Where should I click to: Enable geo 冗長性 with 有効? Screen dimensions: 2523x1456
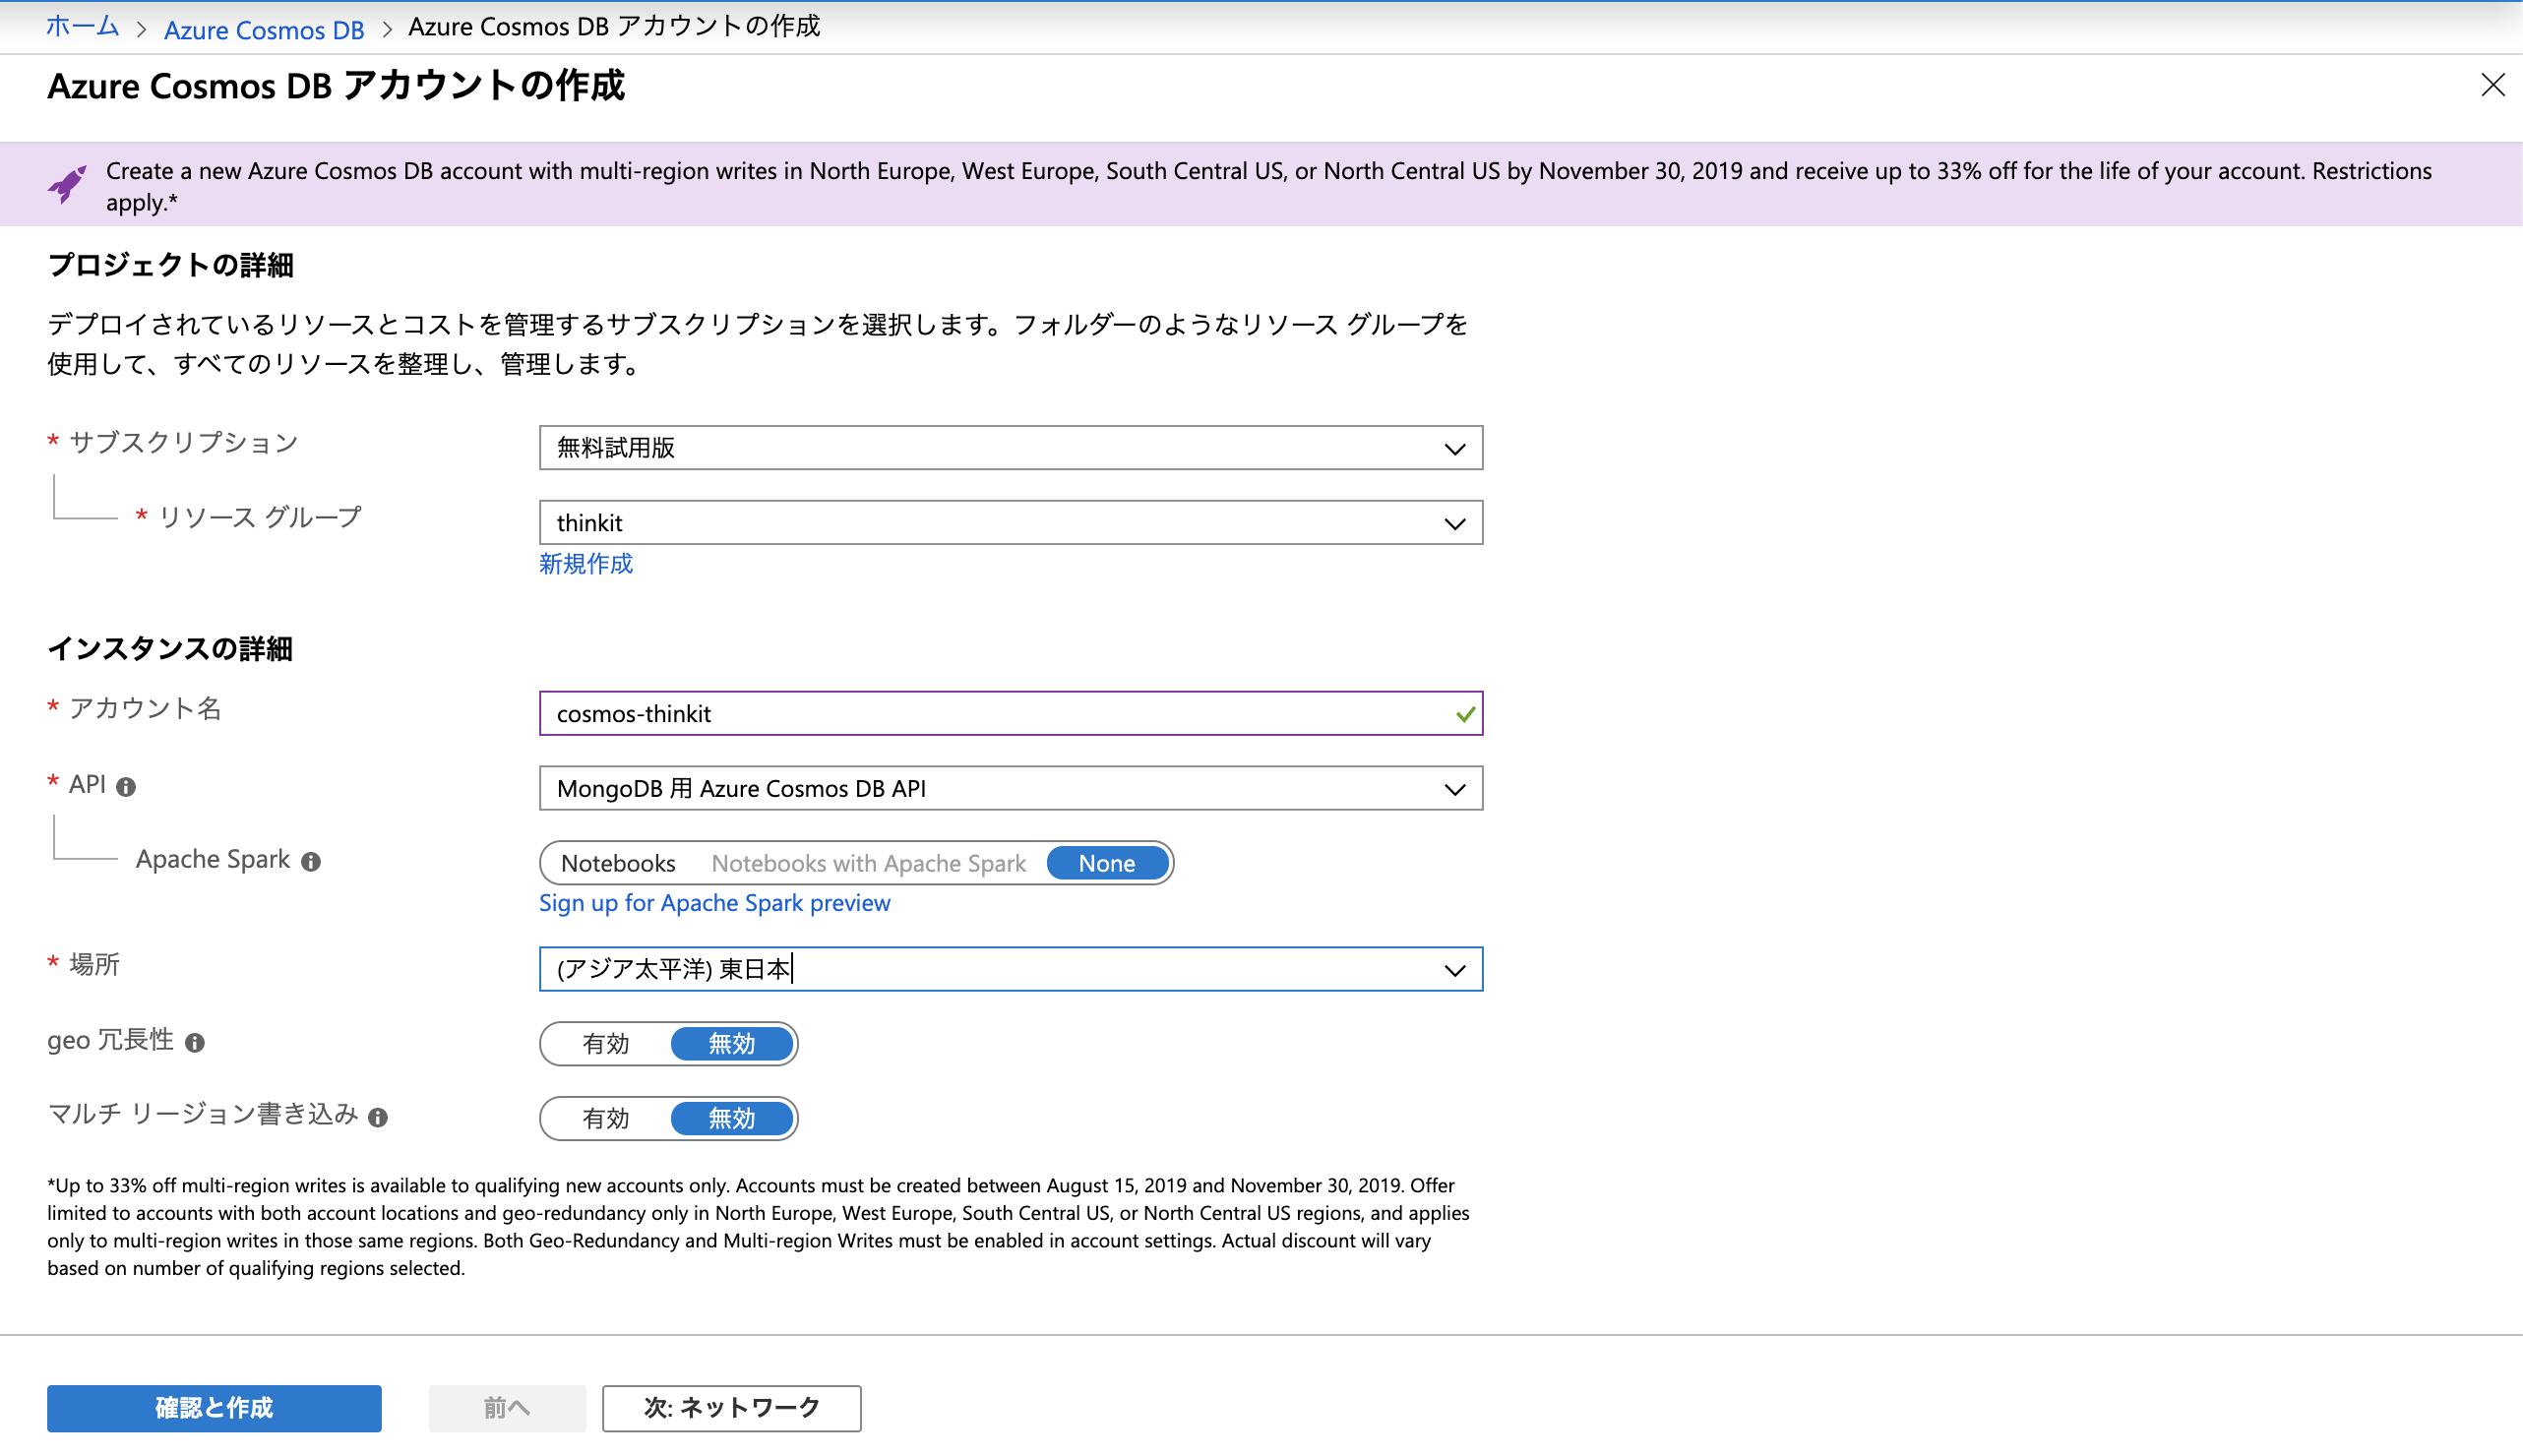pyautogui.click(x=606, y=1044)
